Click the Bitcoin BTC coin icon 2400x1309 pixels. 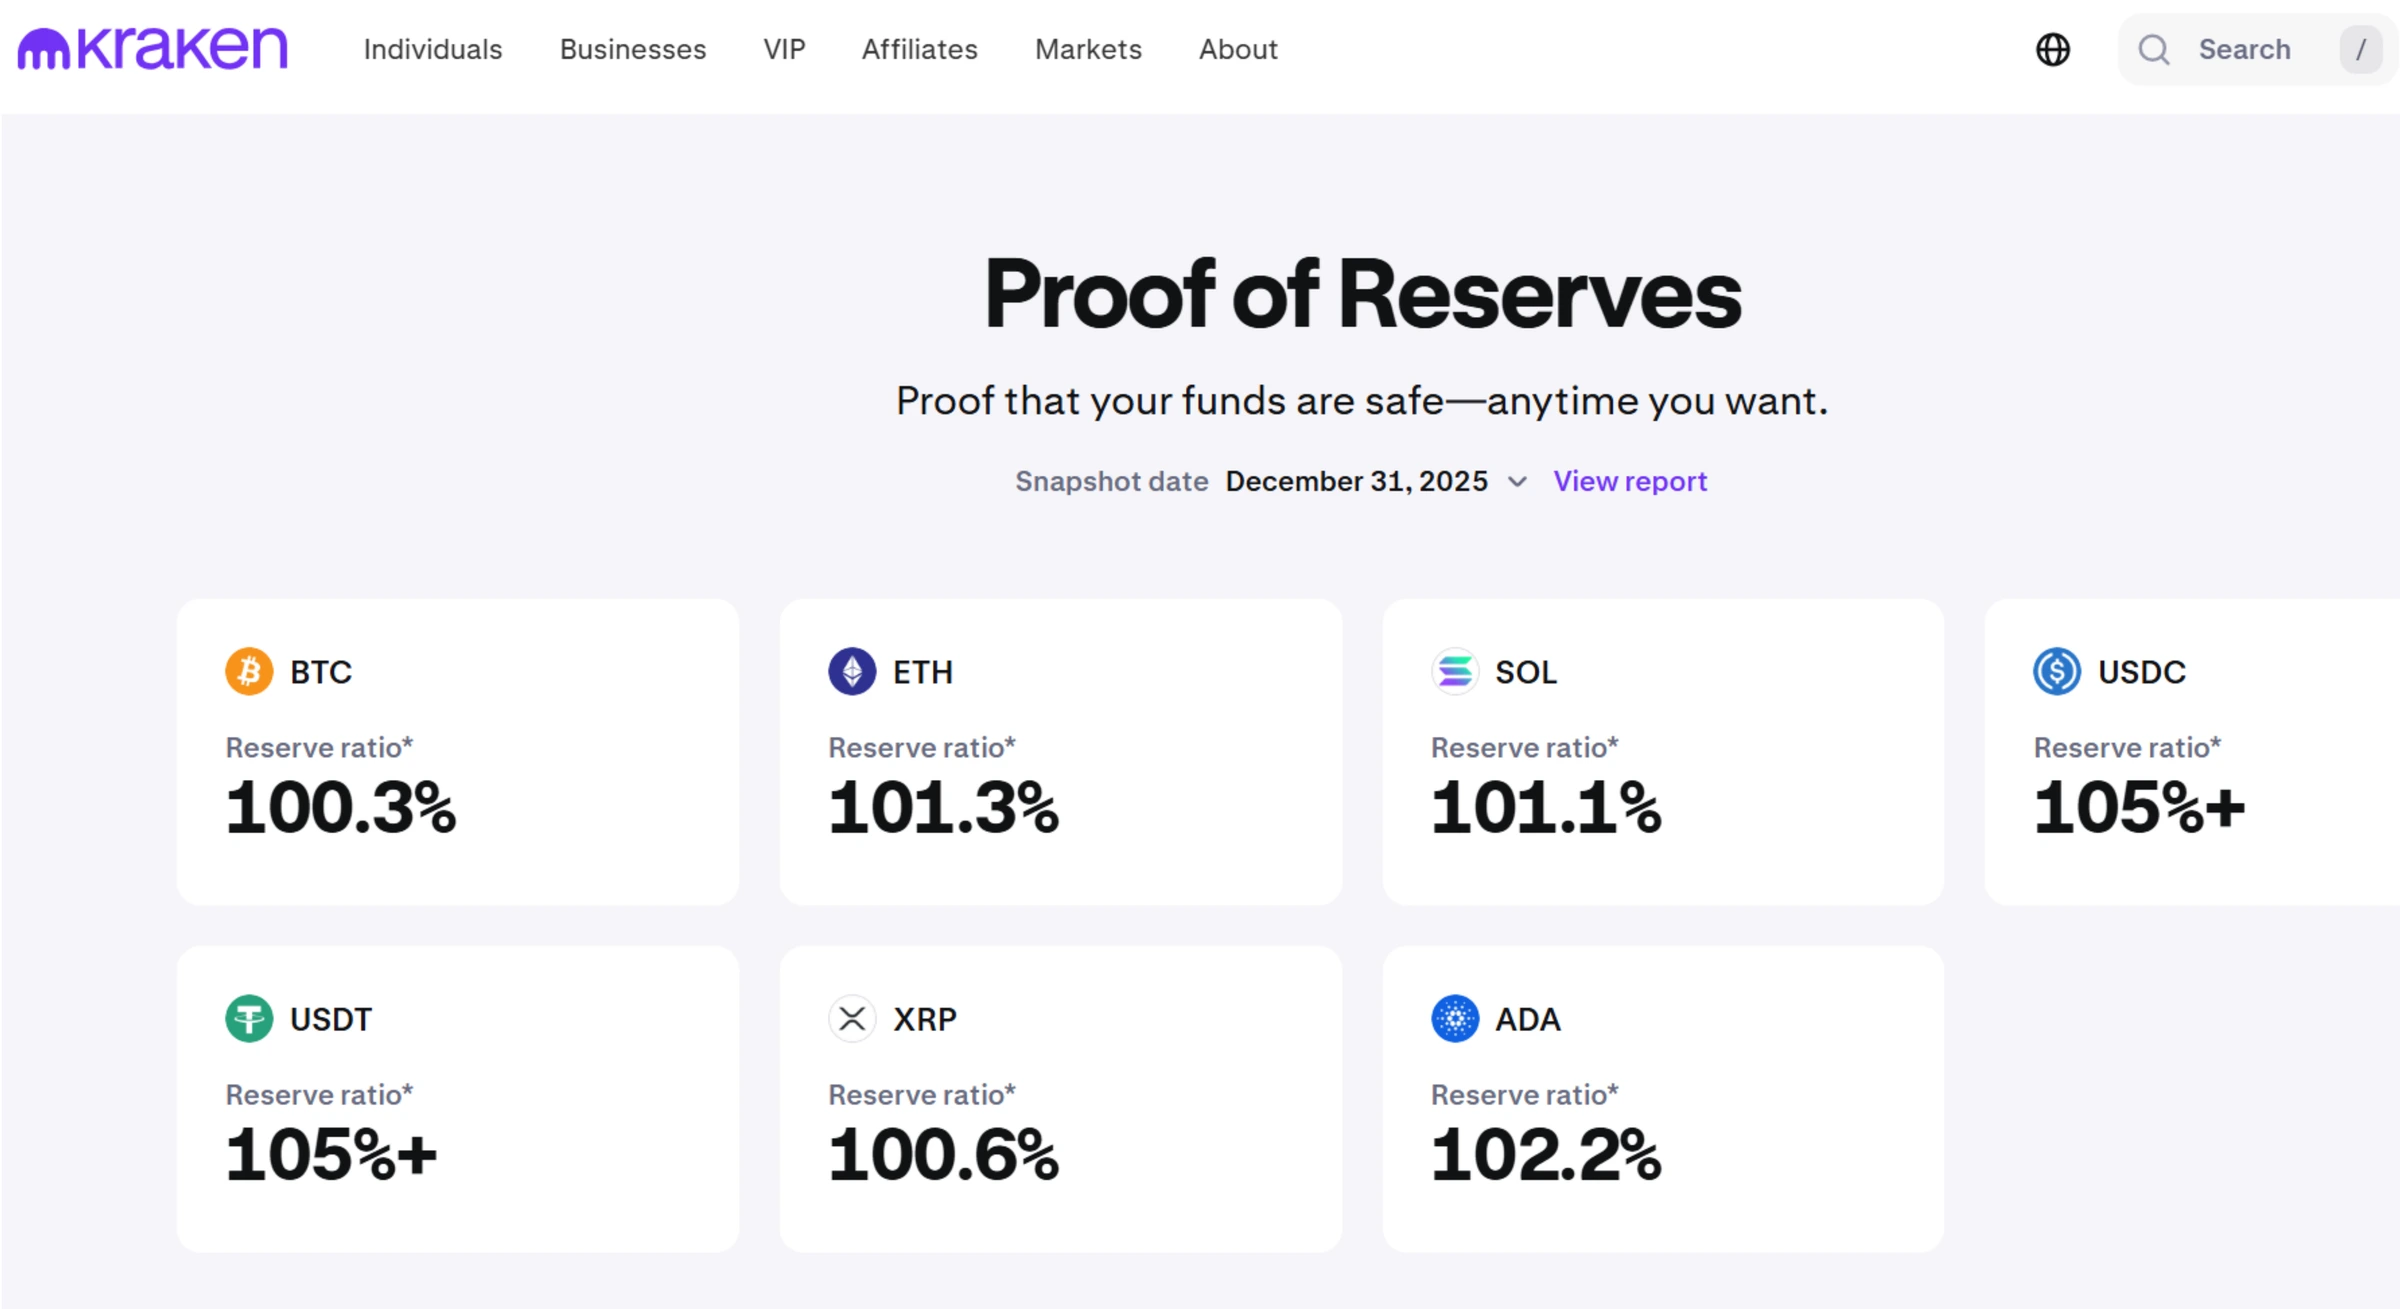point(249,671)
